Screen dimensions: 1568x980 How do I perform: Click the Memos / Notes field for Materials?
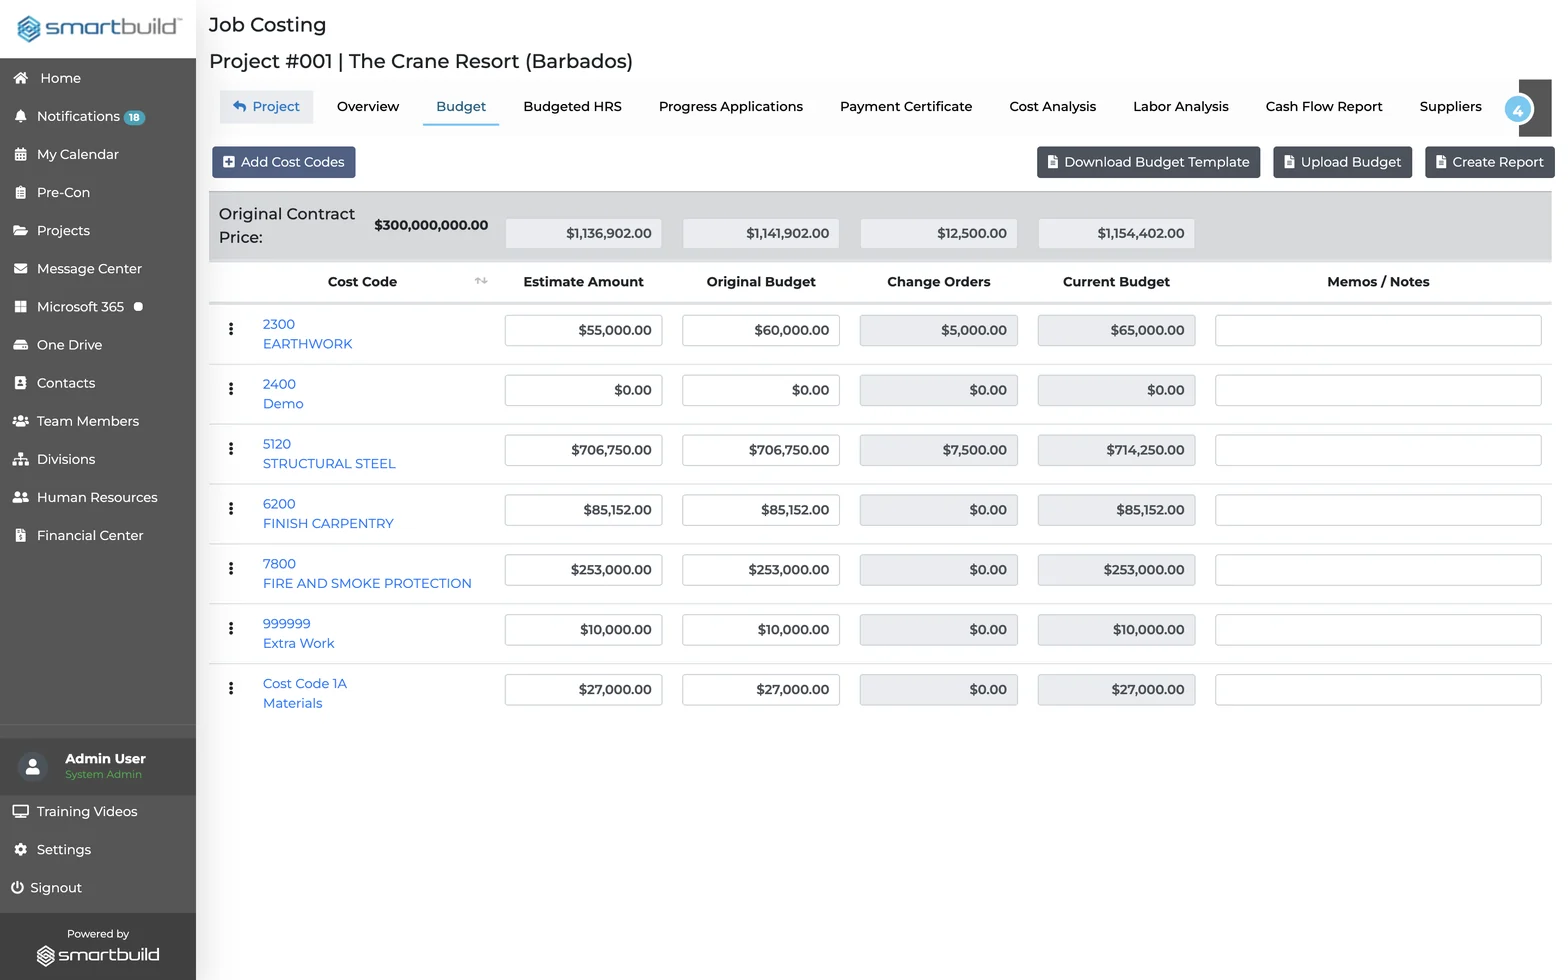(1378, 690)
